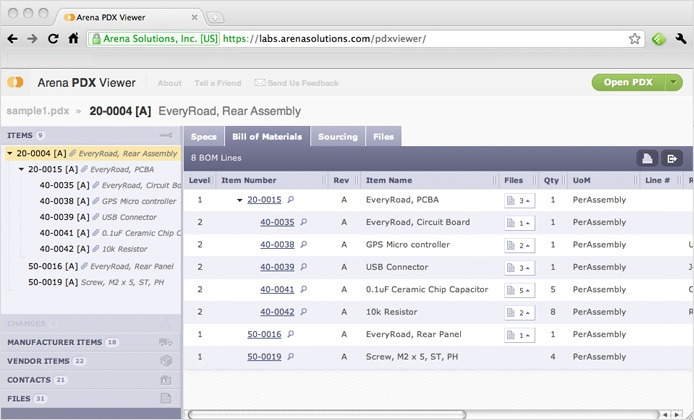
Task: Click the magnifier icon next to 40-0042
Action: [303, 312]
